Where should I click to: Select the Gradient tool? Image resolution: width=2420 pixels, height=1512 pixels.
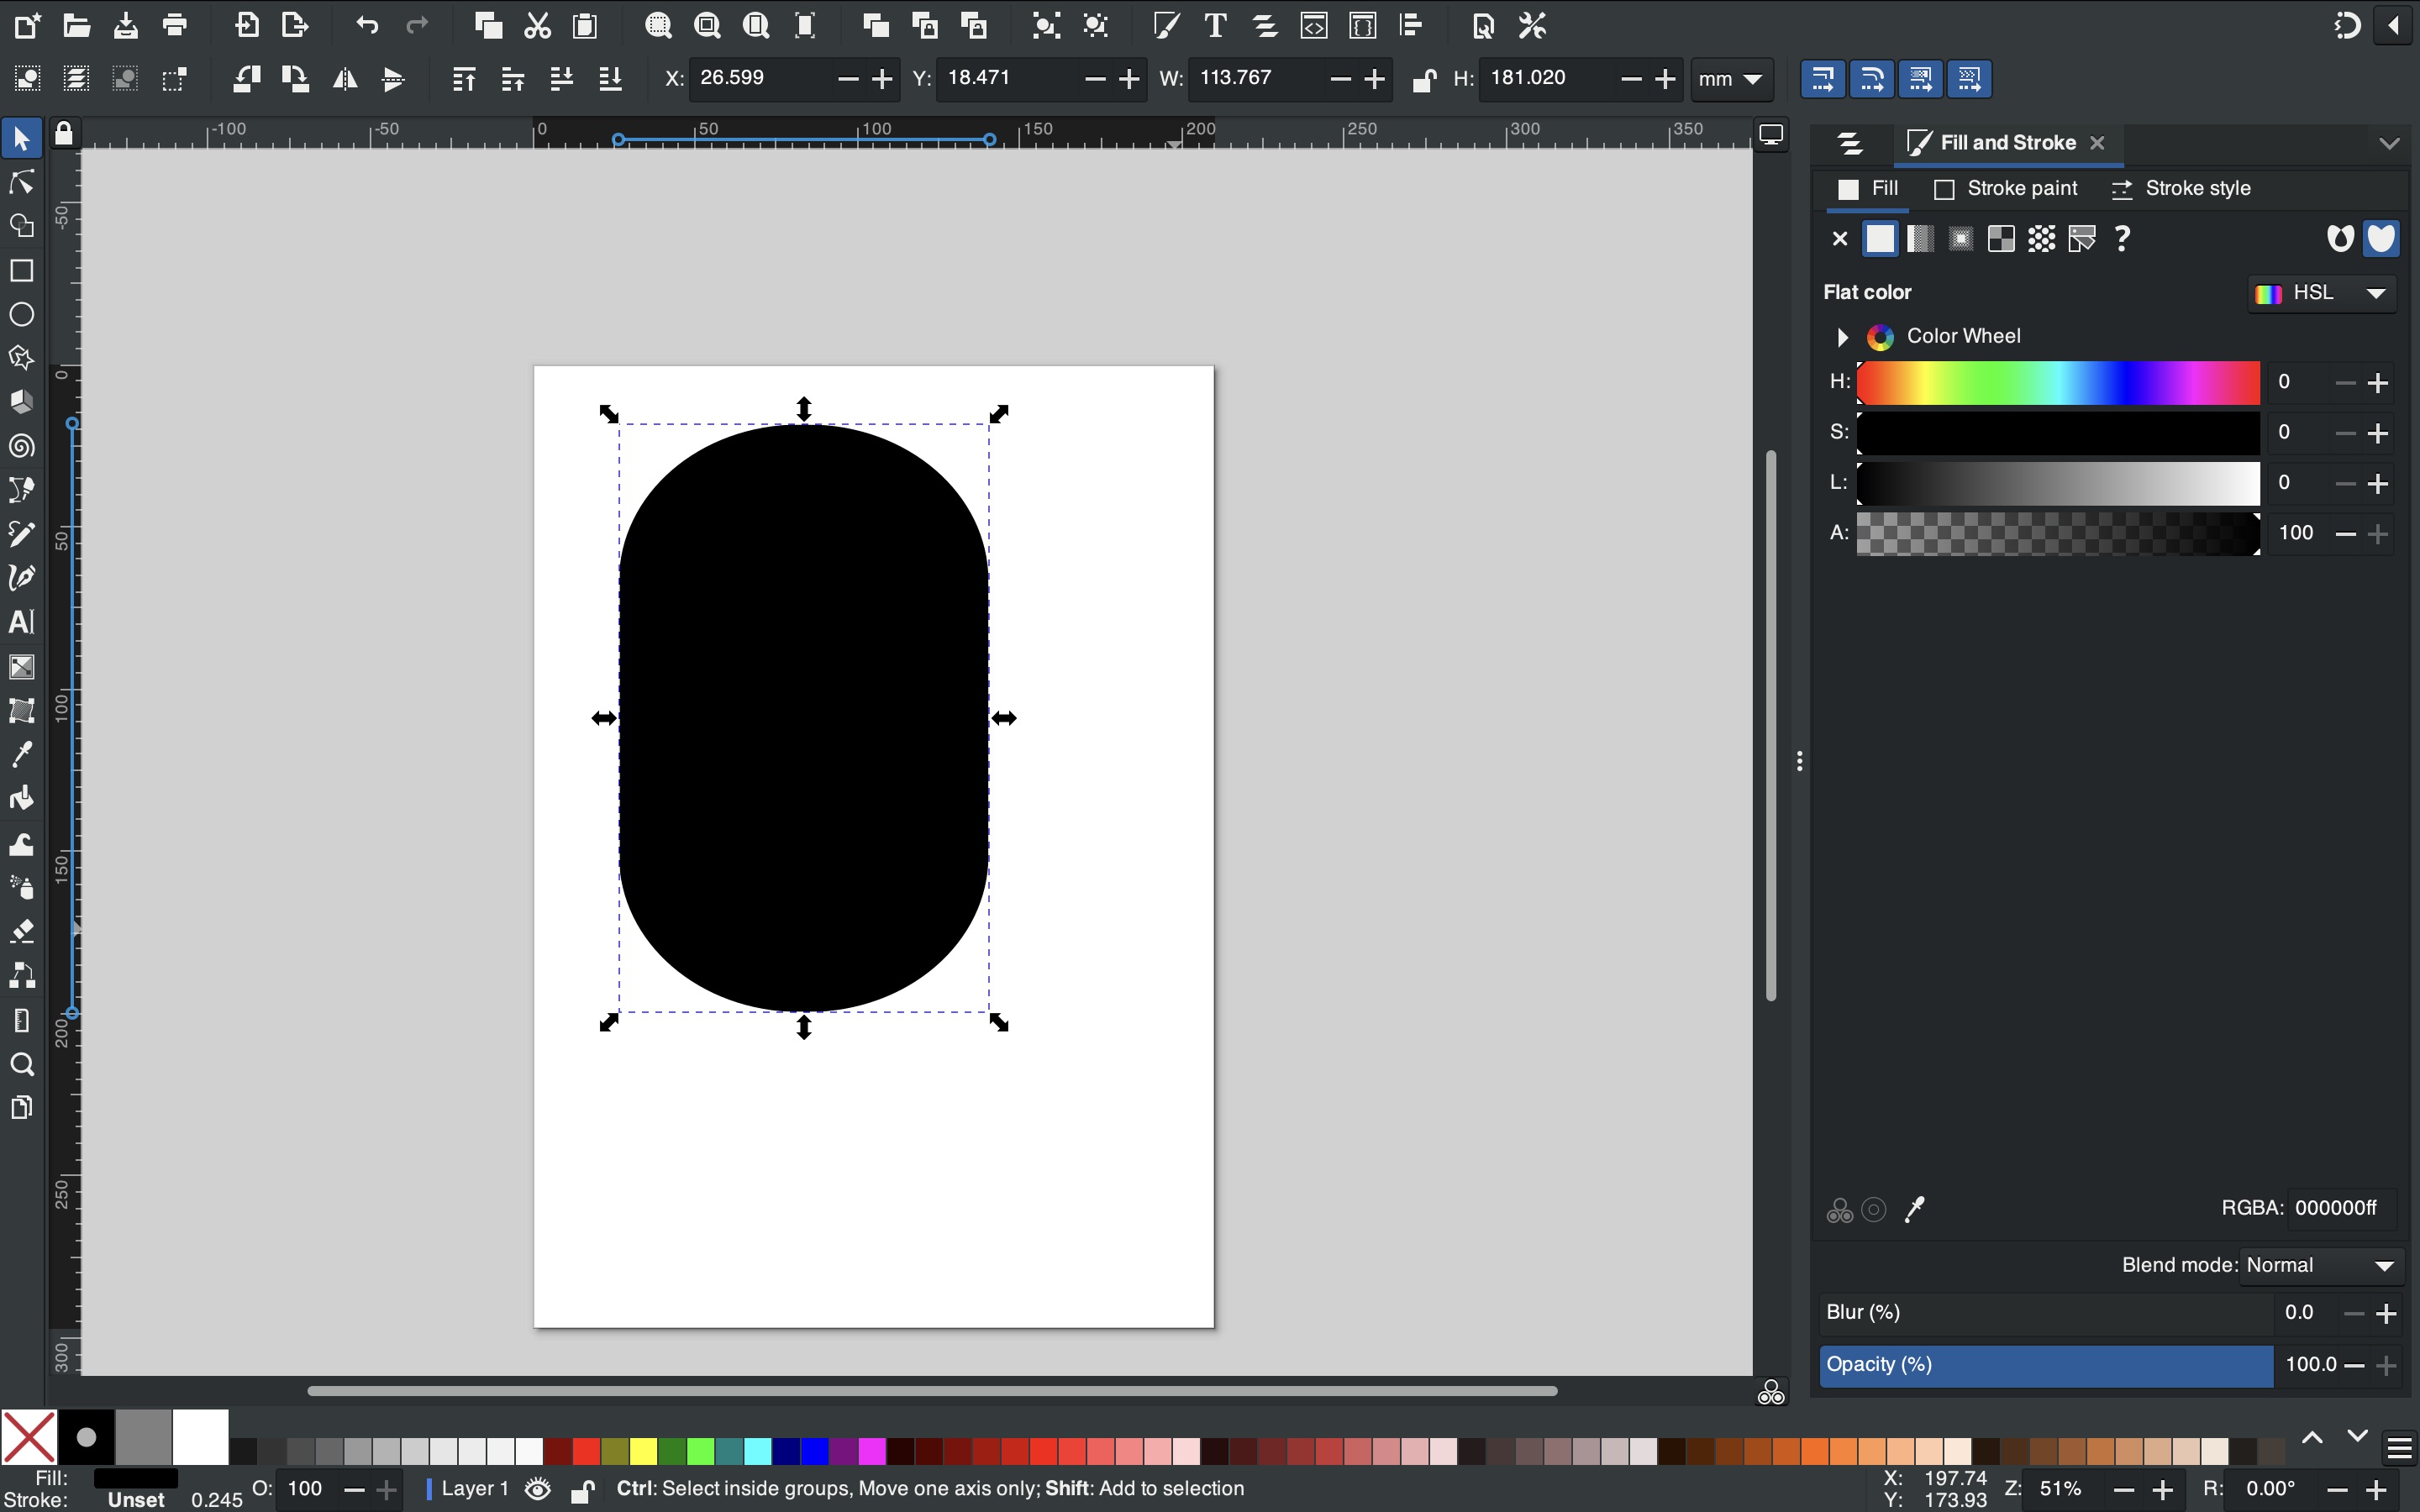click(x=22, y=667)
